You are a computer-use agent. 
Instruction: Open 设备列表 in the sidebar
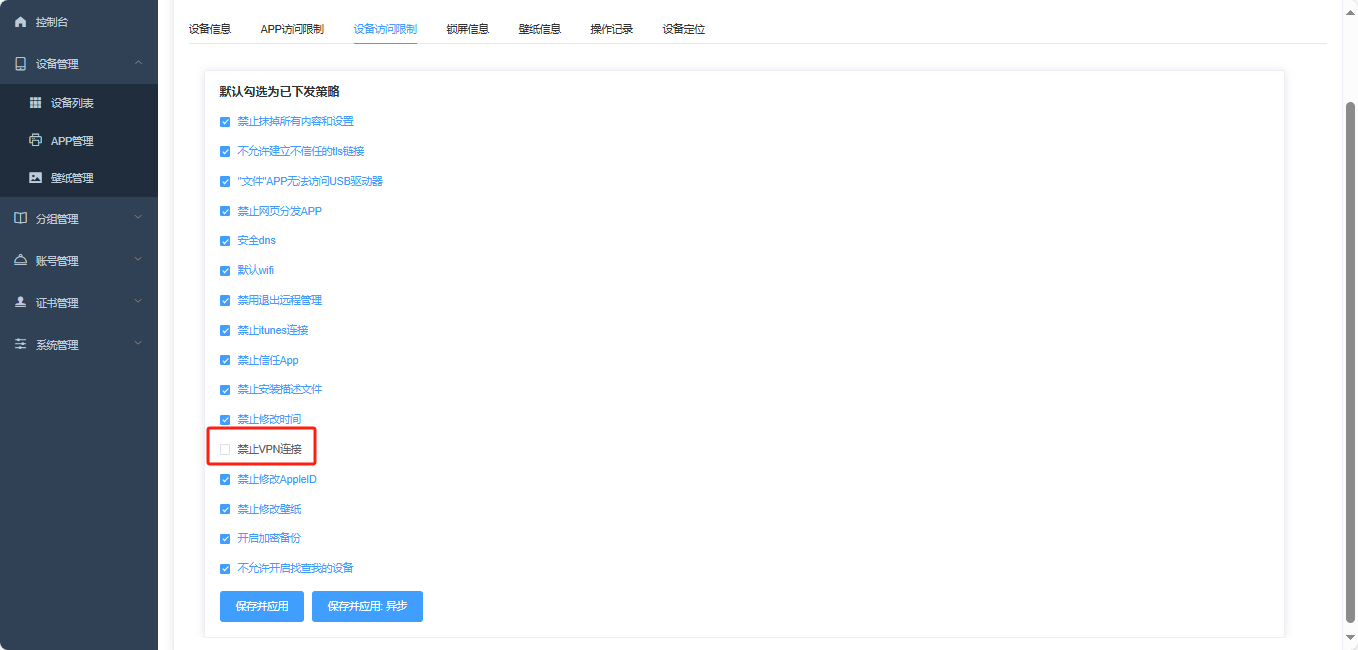click(x=79, y=103)
